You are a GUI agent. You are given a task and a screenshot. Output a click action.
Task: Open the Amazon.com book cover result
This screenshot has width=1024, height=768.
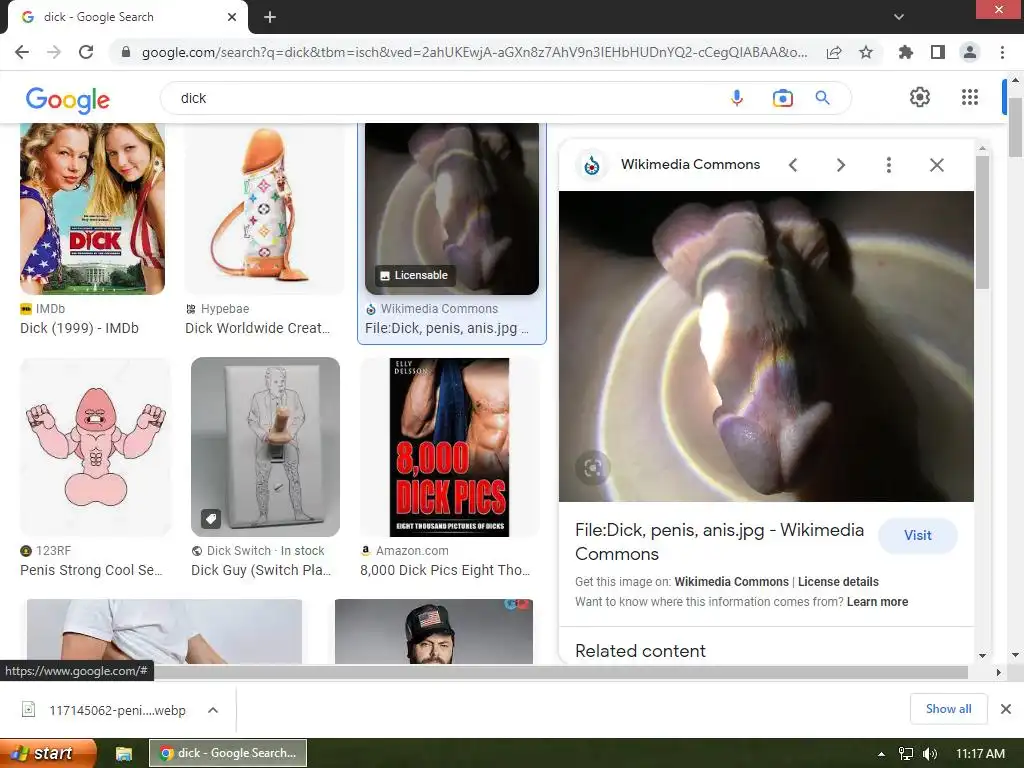(449, 447)
